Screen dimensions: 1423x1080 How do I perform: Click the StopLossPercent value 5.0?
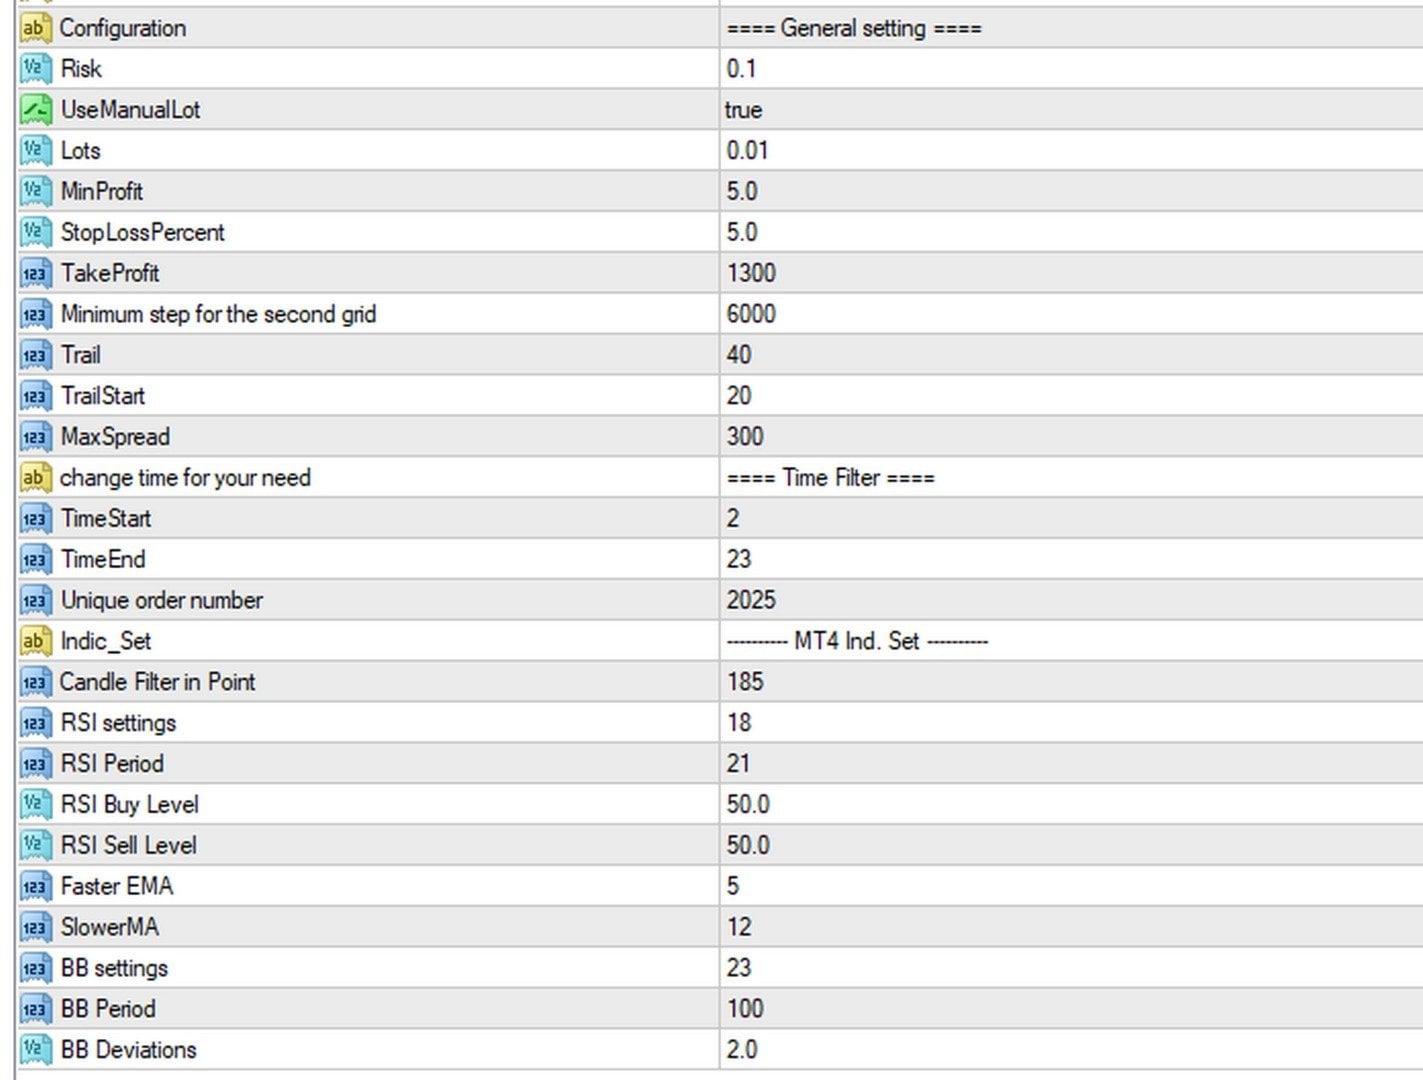coord(742,233)
